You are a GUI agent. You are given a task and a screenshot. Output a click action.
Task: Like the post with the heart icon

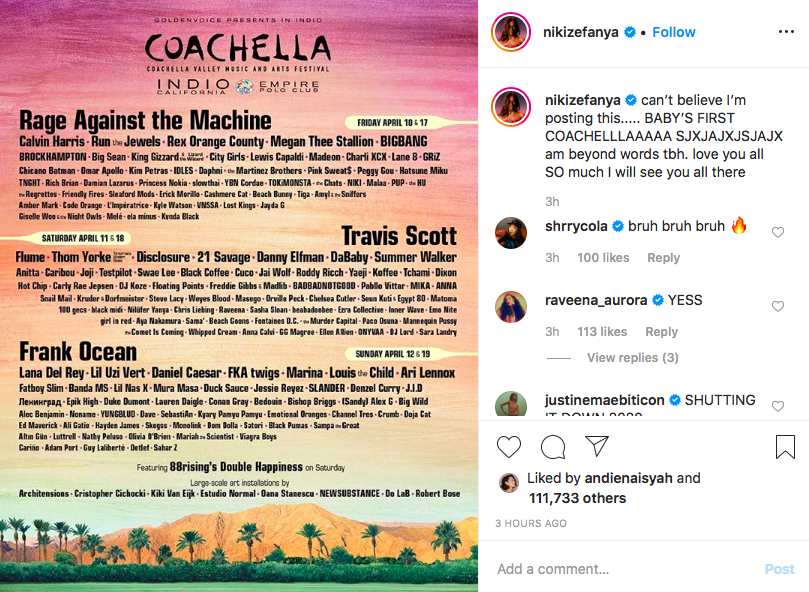click(x=509, y=446)
